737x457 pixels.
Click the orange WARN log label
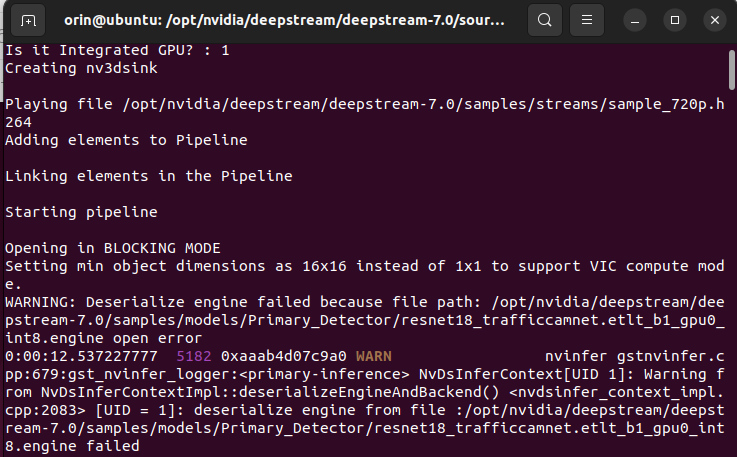click(x=374, y=356)
